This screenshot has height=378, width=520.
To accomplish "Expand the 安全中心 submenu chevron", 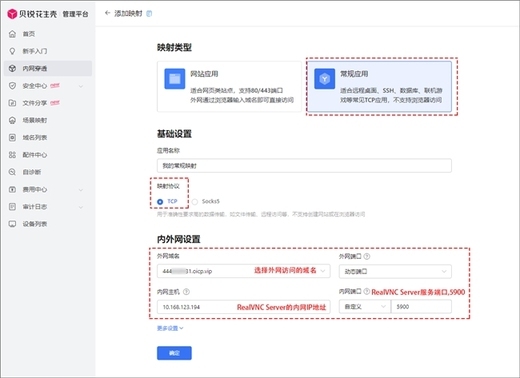I will pos(81,86).
